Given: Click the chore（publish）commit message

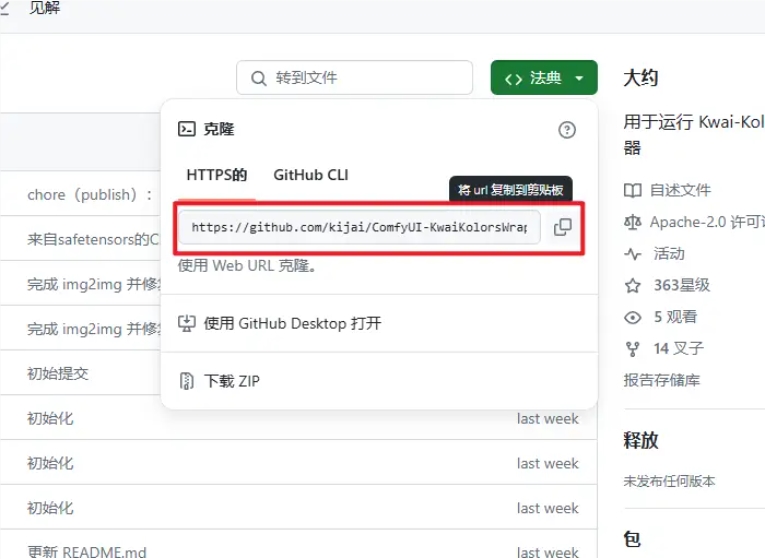Looking at the screenshot, I should click(90, 195).
